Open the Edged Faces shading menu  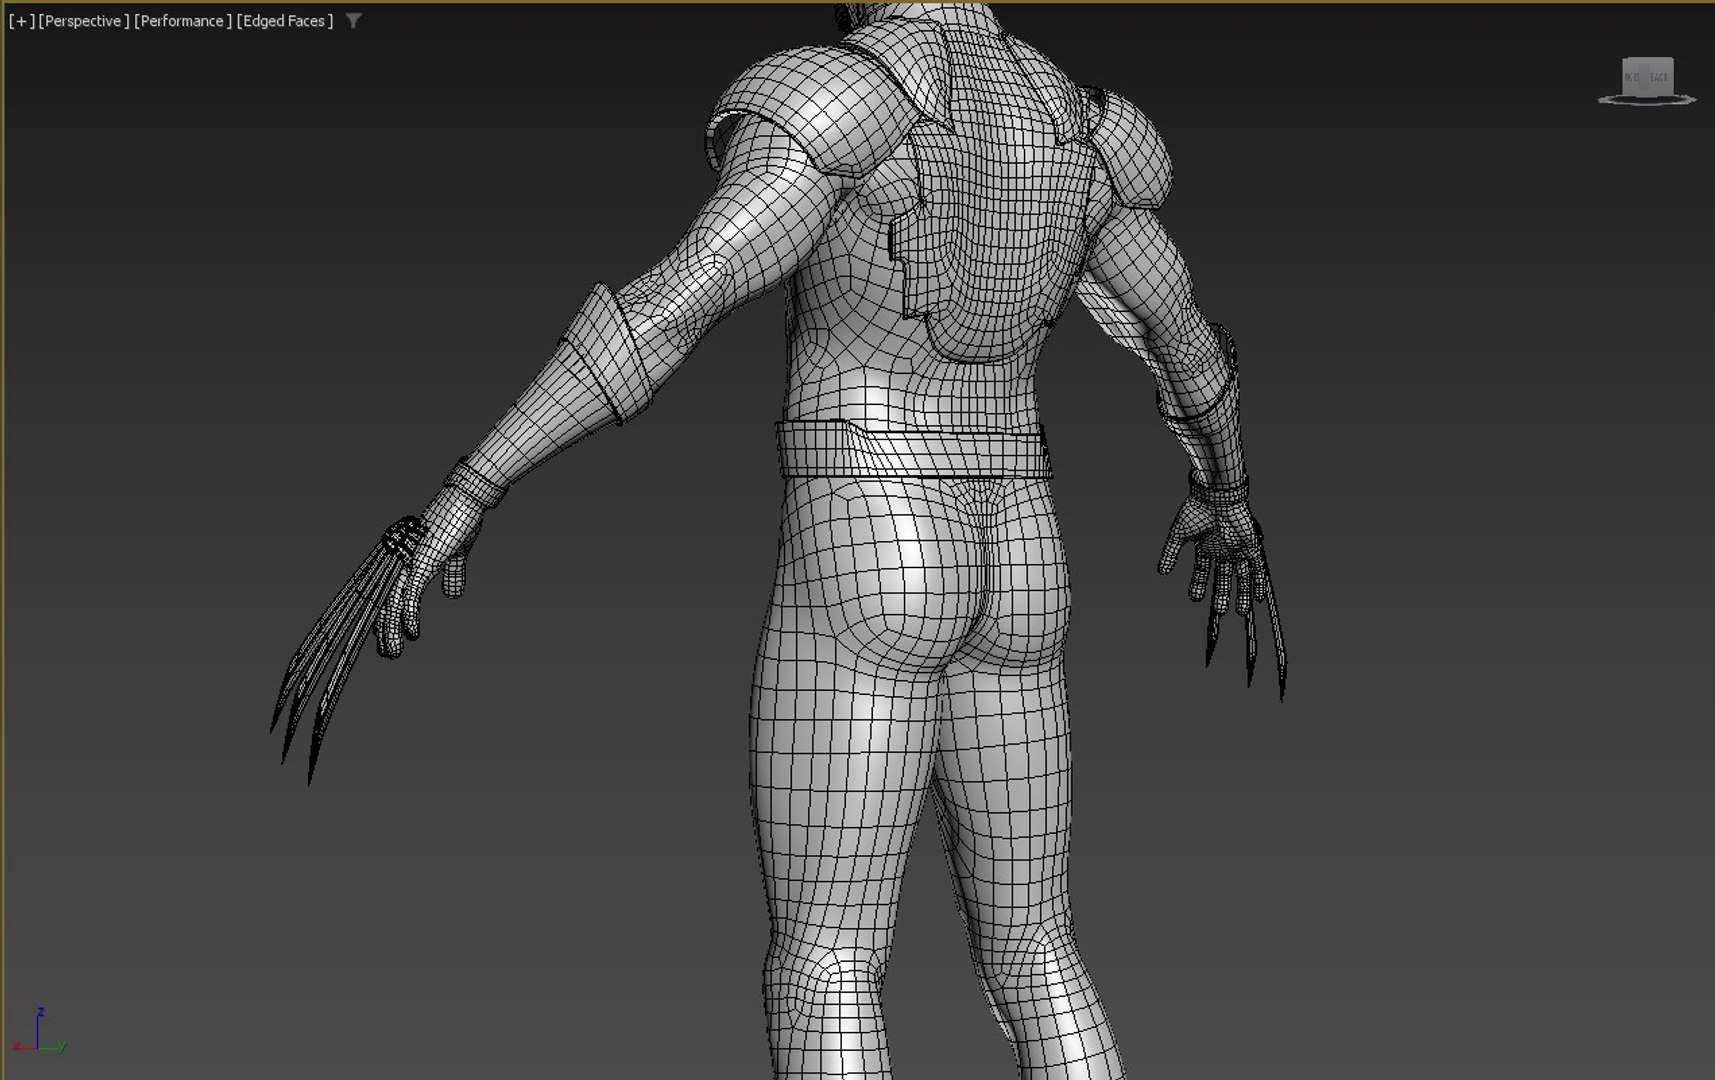[285, 21]
